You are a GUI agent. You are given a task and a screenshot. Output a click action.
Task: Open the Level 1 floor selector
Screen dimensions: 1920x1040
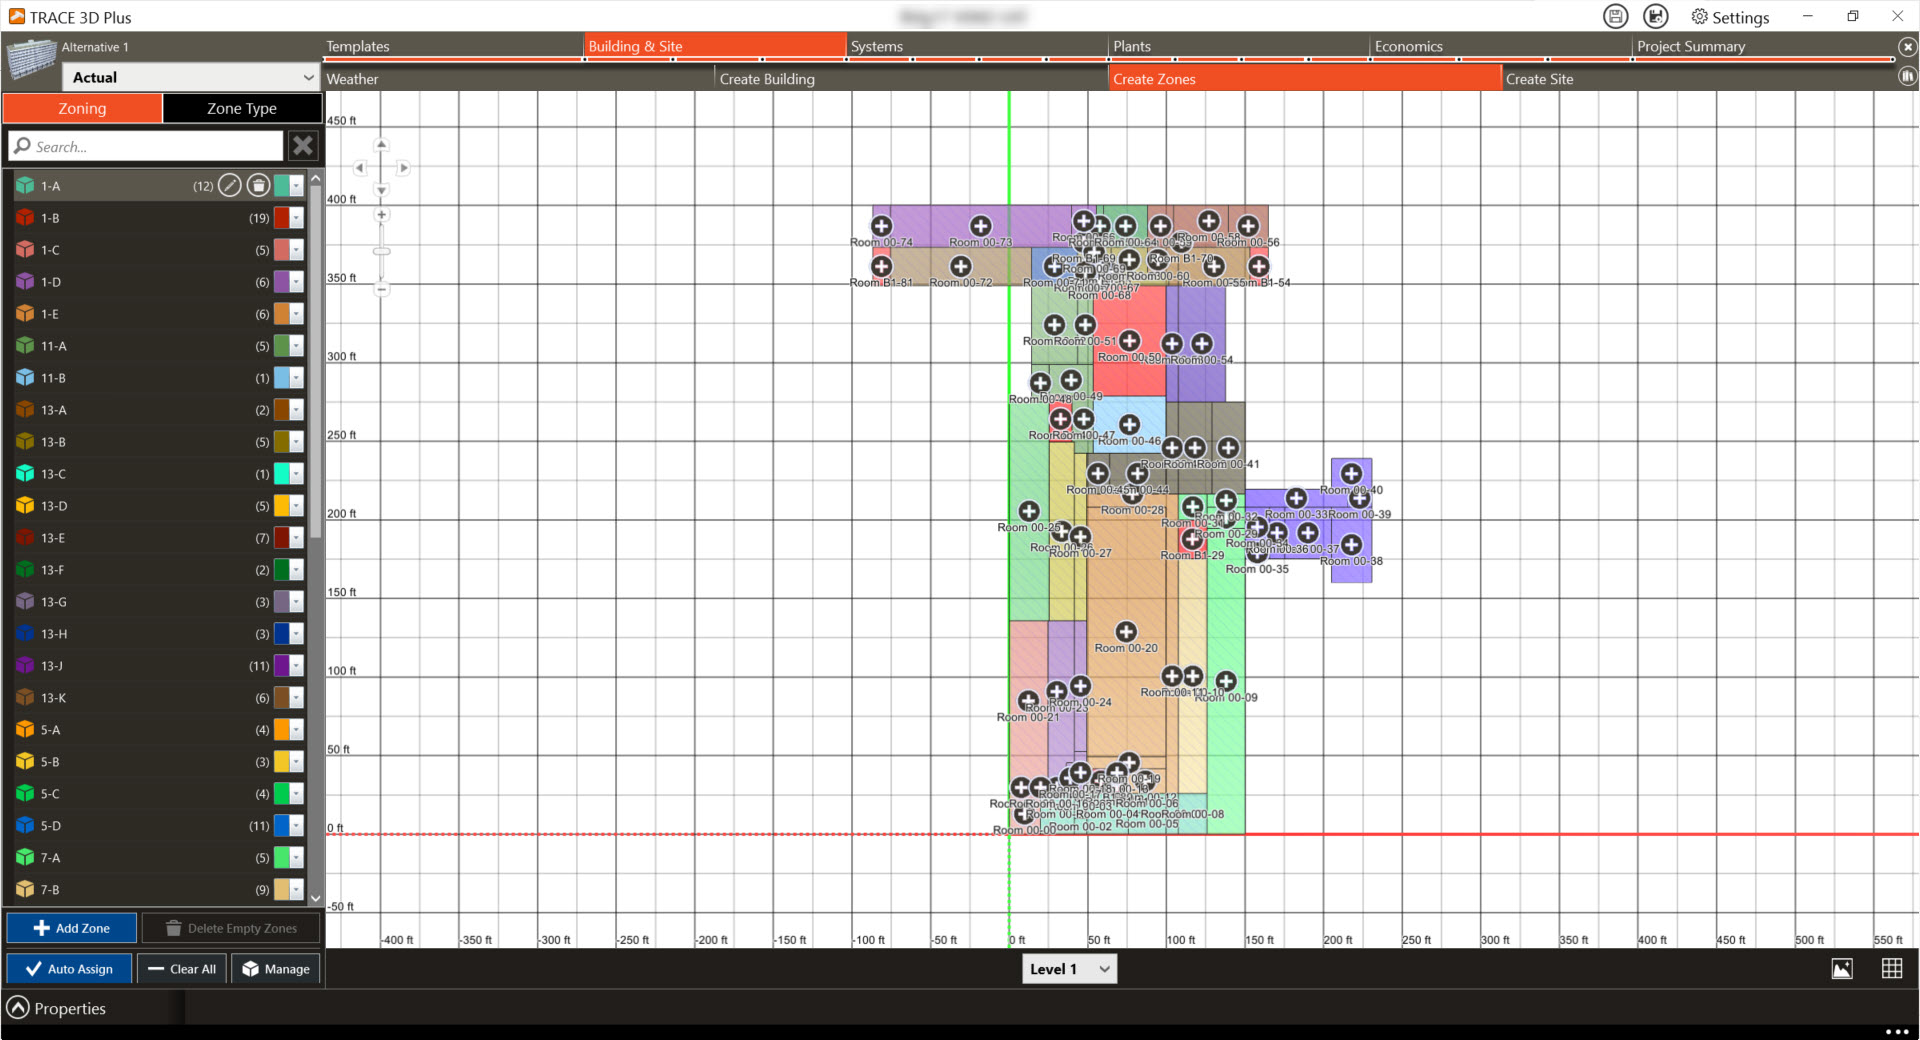(x=1069, y=968)
